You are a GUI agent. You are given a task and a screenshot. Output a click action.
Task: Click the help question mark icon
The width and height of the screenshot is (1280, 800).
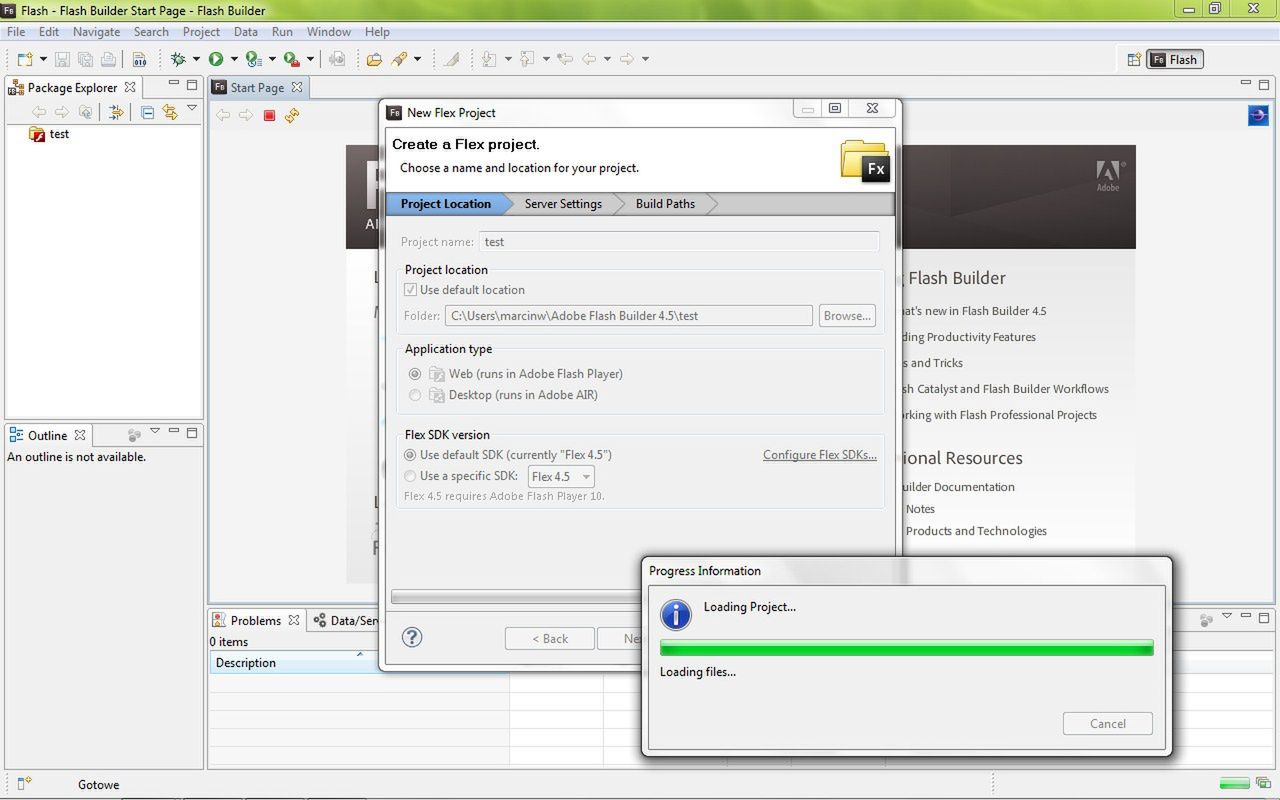pos(412,637)
